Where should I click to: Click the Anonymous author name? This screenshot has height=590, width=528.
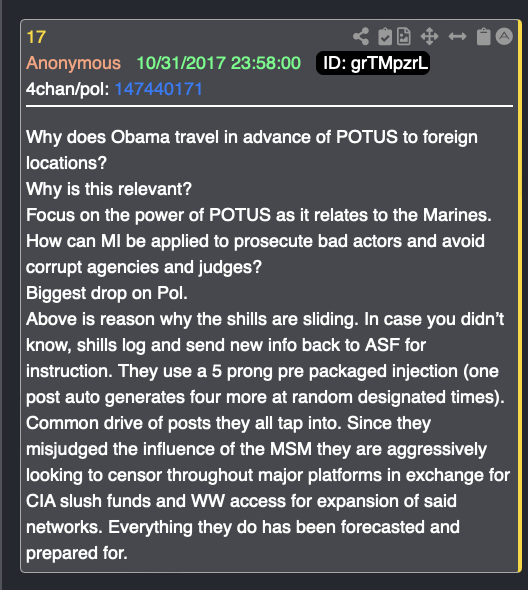(73, 63)
